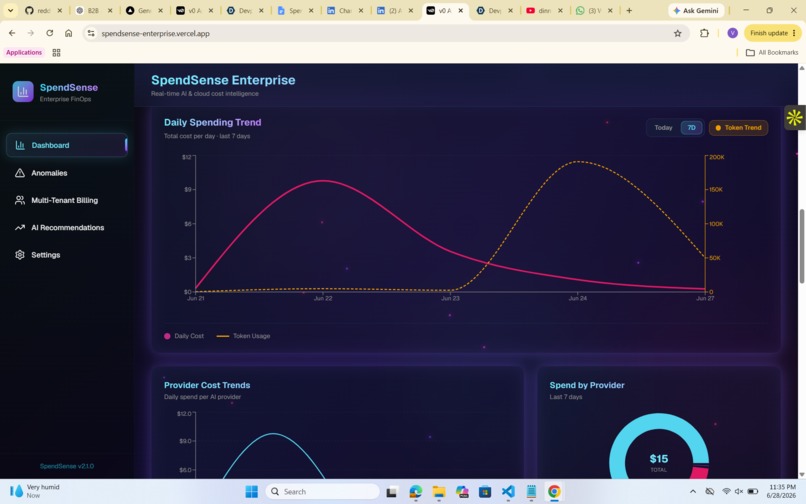
Task: Click the SpendSense logo icon
Action: tap(23, 92)
